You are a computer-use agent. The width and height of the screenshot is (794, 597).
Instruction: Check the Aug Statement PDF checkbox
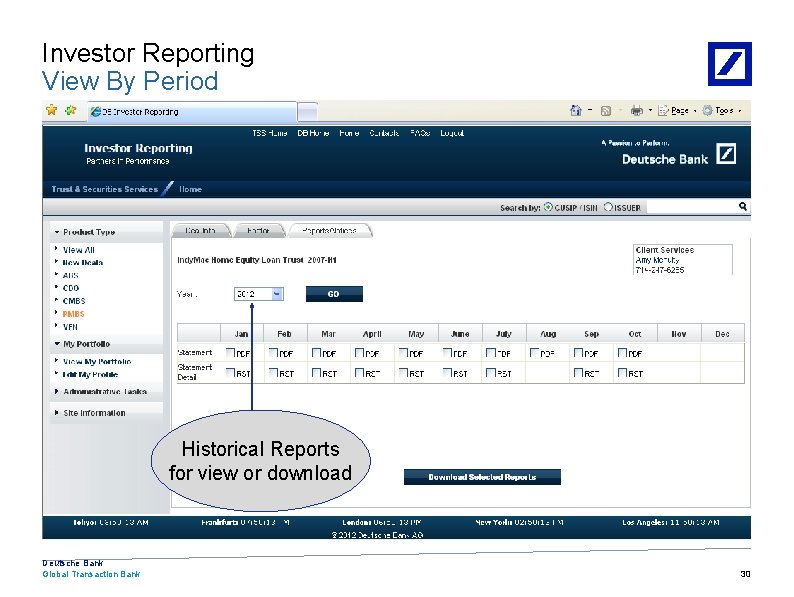(x=535, y=352)
